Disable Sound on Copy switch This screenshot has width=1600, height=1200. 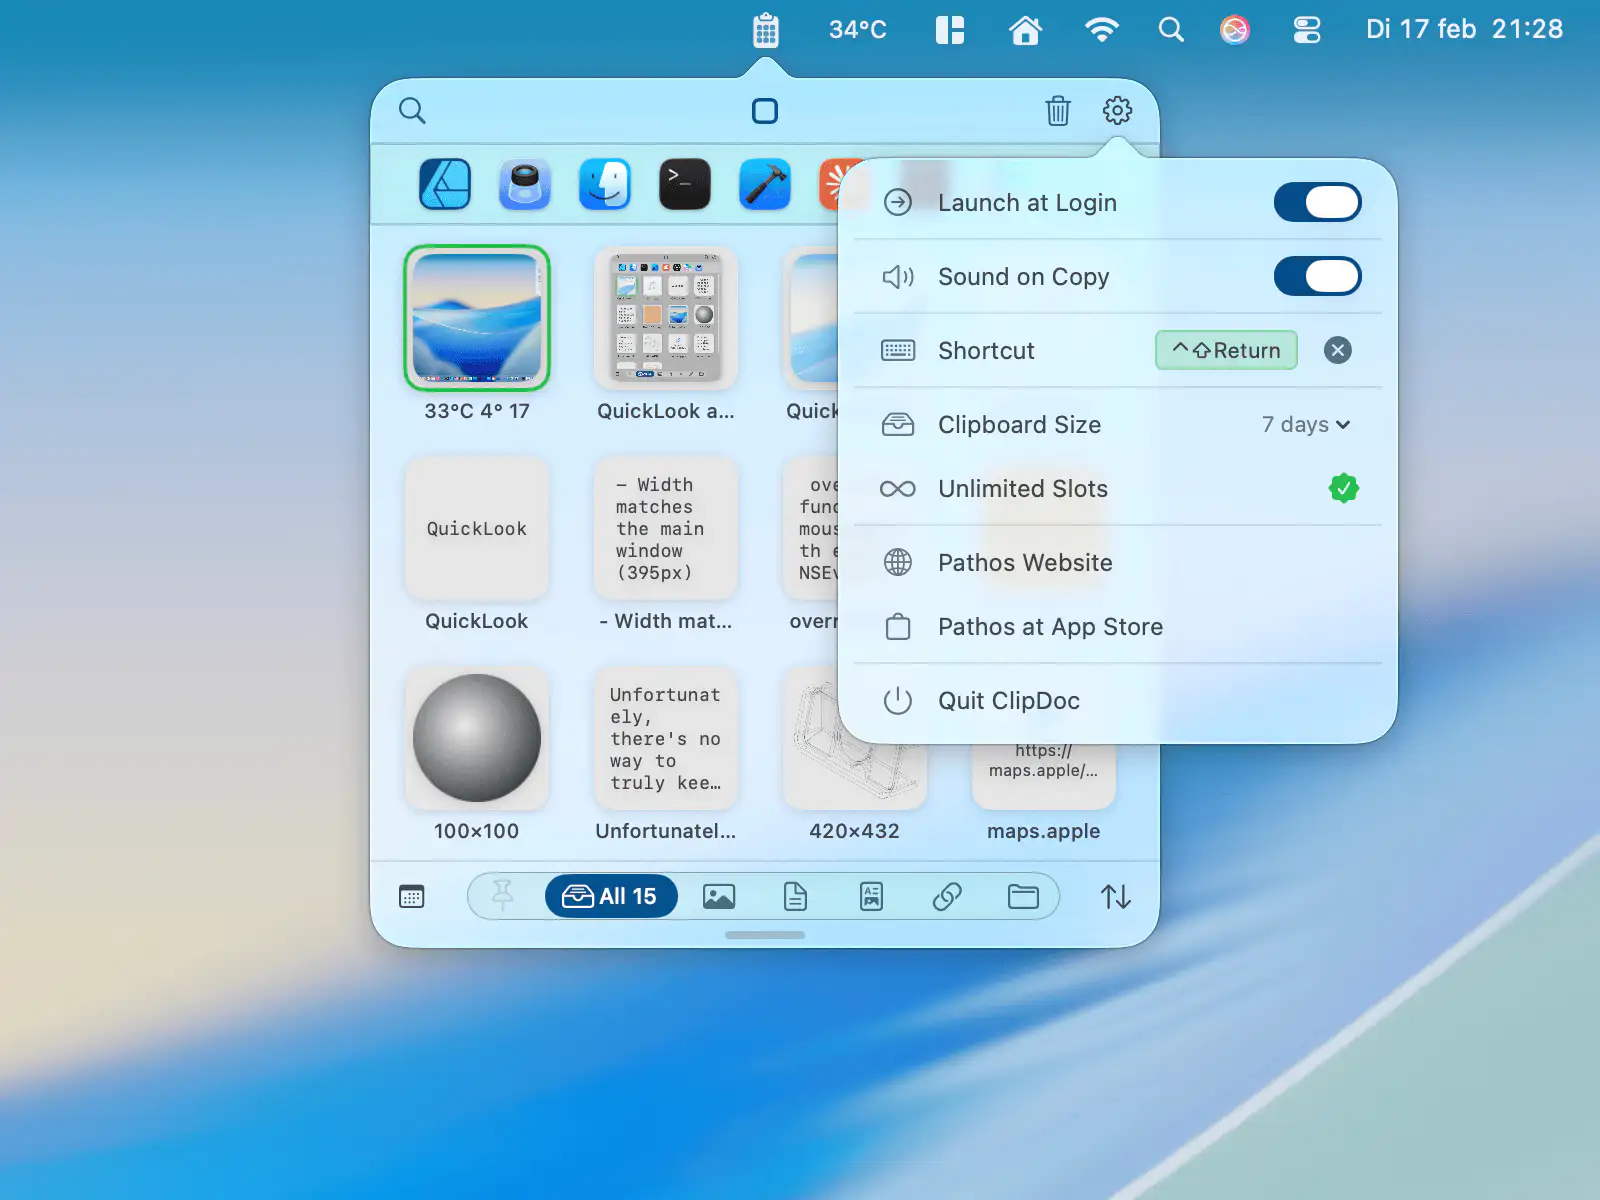click(1317, 277)
